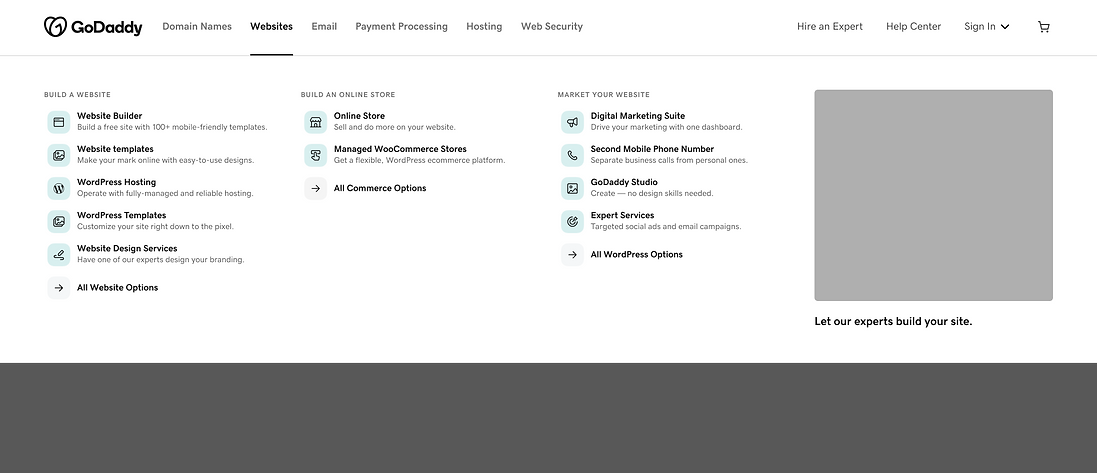Click 'Build a free site with 100+ mobile-friendly templates.'

172,127
